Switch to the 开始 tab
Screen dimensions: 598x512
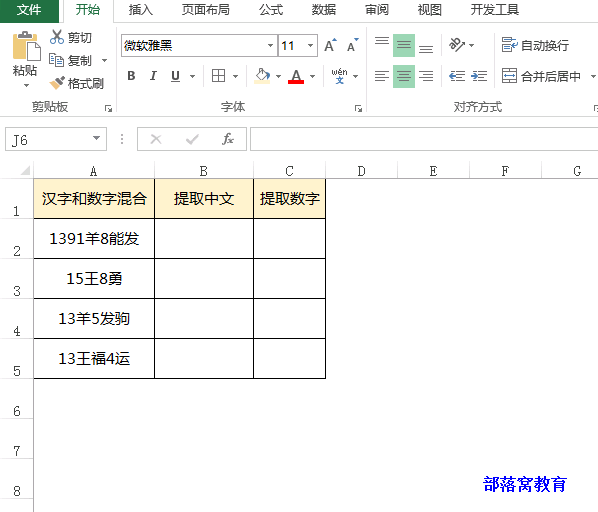click(x=88, y=10)
